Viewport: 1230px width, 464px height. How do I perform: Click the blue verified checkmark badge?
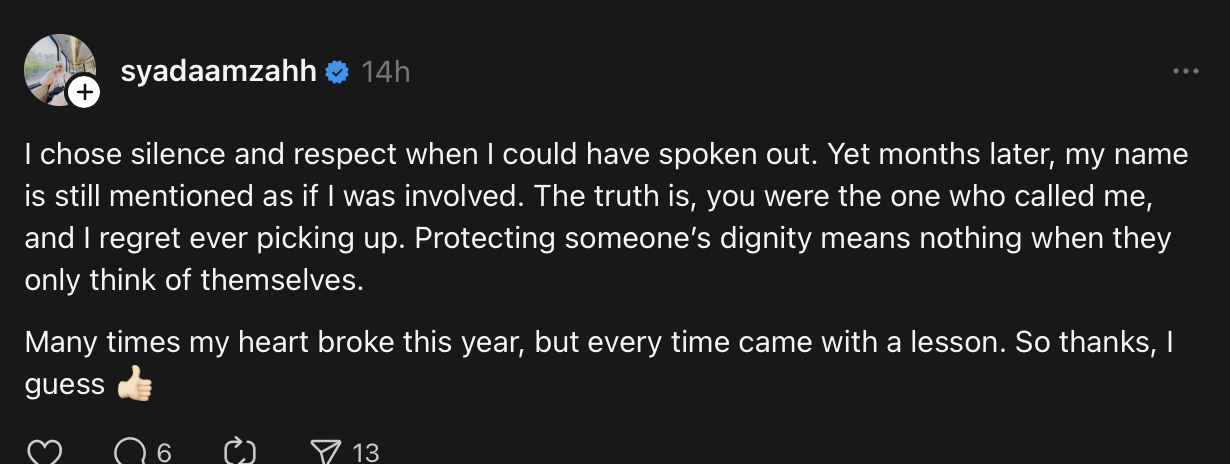(338, 72)
